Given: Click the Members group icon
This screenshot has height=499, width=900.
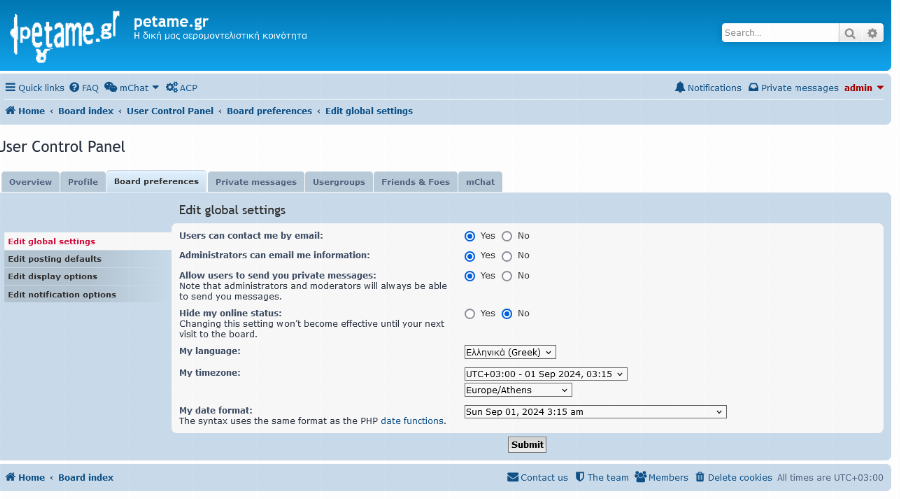Looking at the screenshot, I should coord(641,477).
